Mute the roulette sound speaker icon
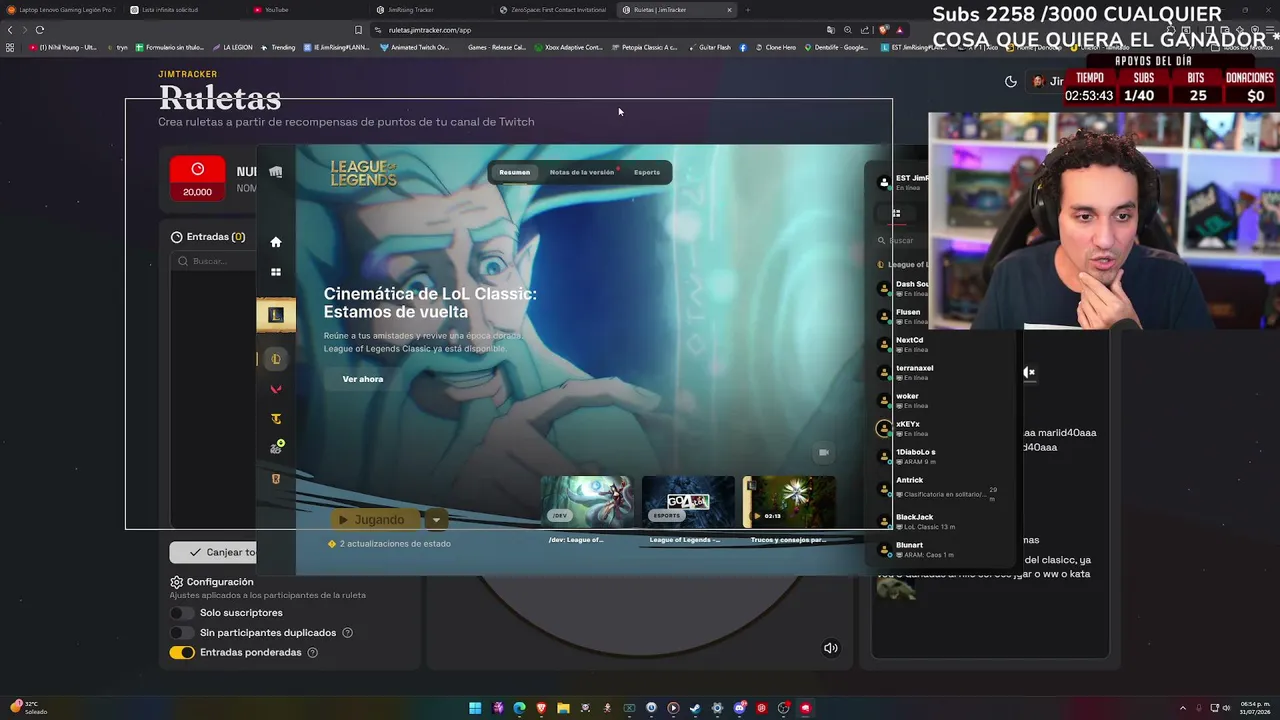1280x720 pixels. pyautogui.click(x=830, y=648)
